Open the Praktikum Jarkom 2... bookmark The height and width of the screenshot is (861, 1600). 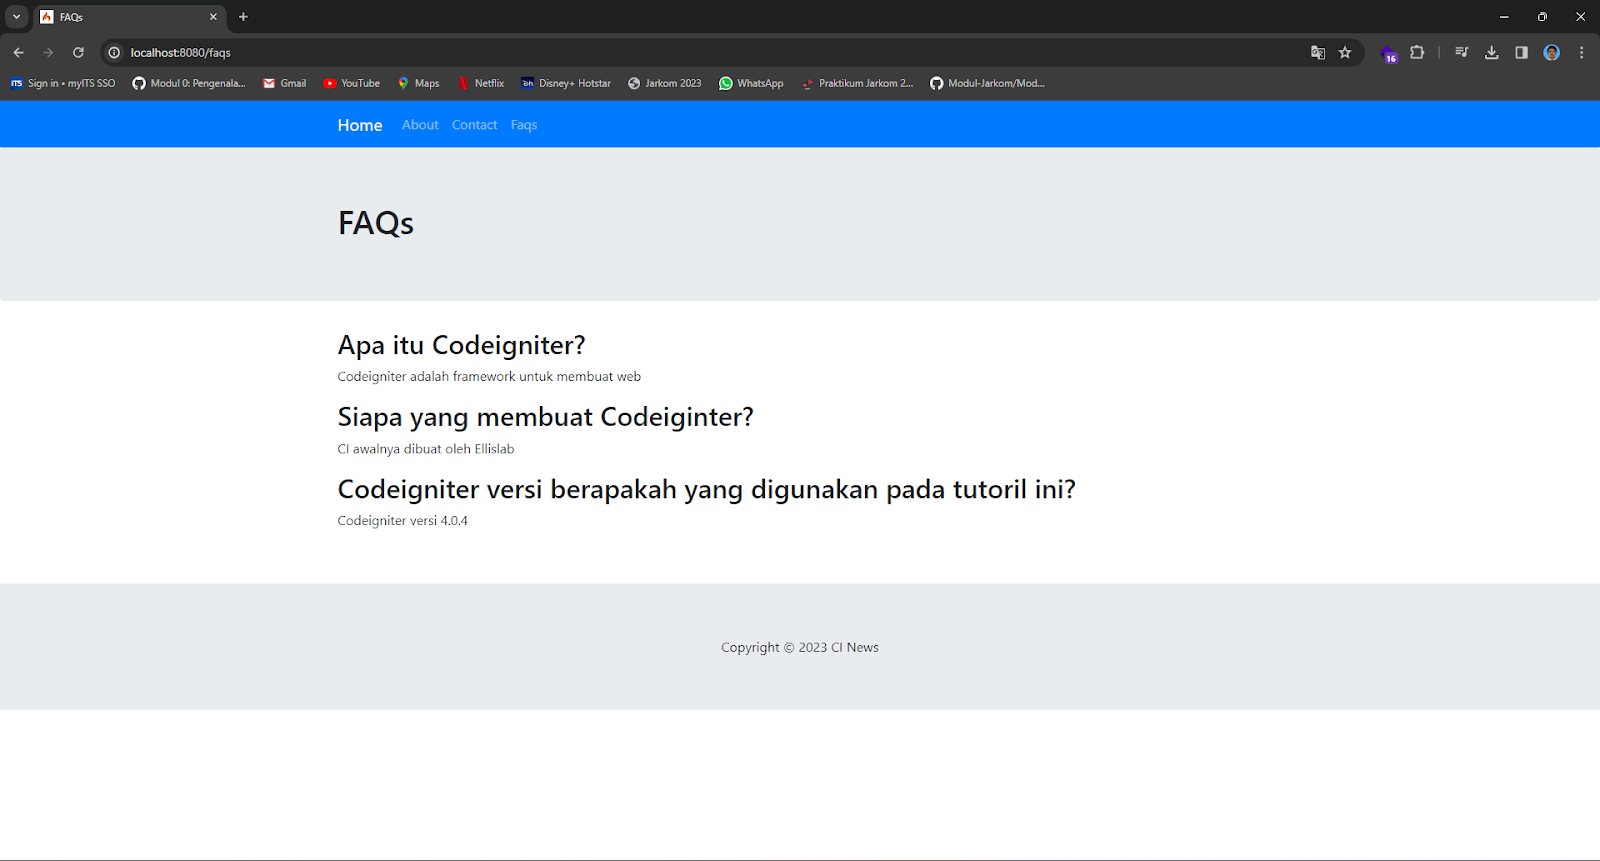(858, 83)
